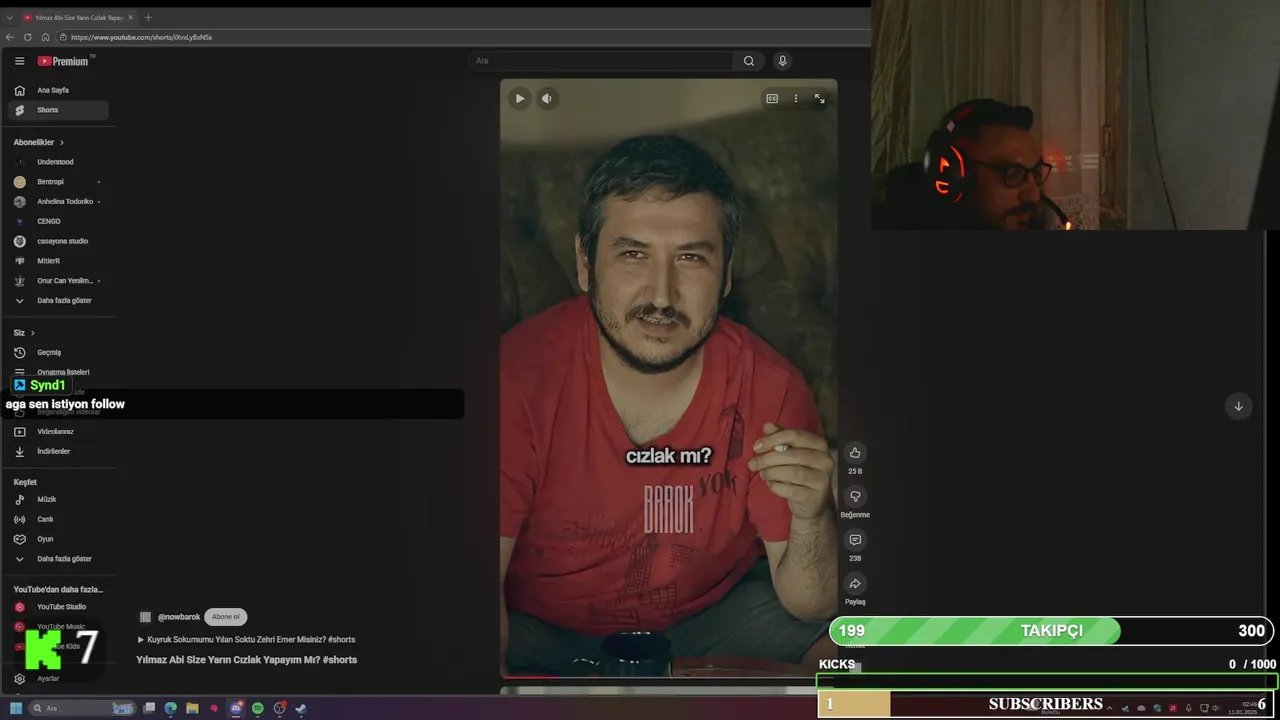Select the Yılmaz Abi browser tab

(x=79, y=17)
